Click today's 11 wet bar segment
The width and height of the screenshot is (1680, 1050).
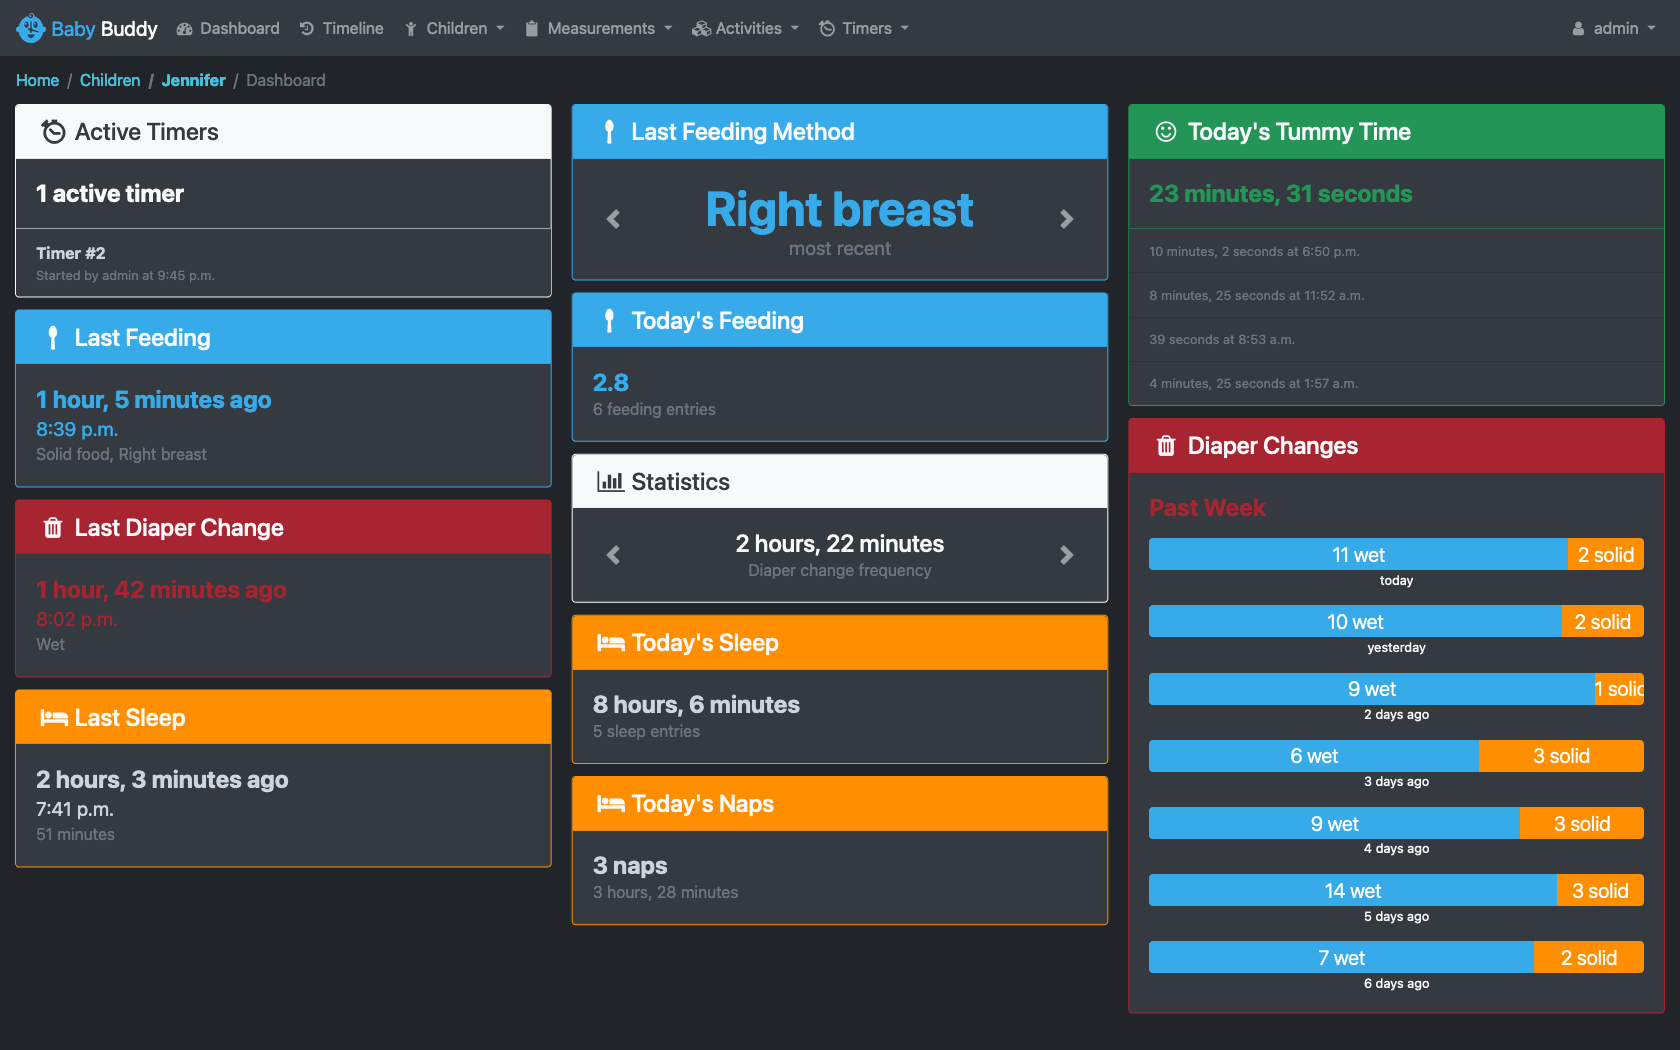(1358, 555)
